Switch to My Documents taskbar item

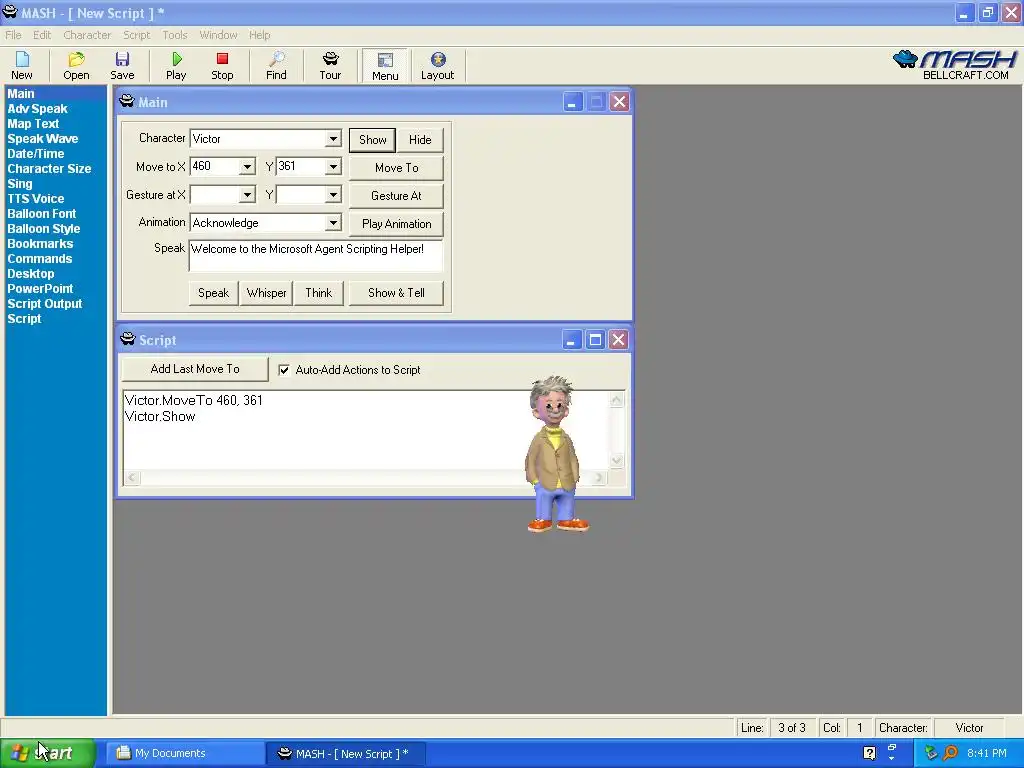point(185,753)
